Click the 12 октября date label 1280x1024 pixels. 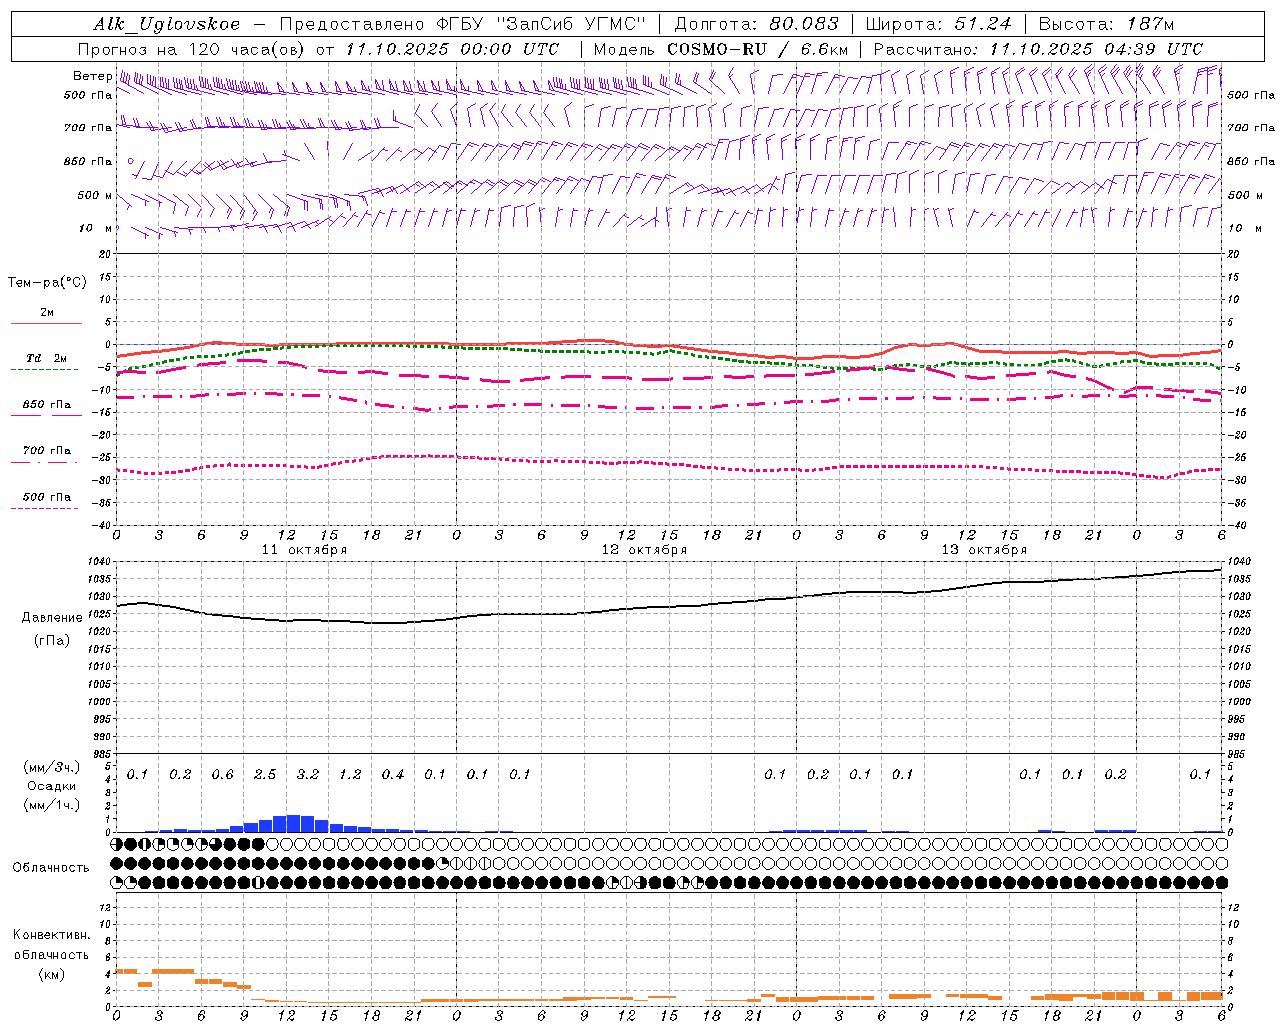(644, 550)
